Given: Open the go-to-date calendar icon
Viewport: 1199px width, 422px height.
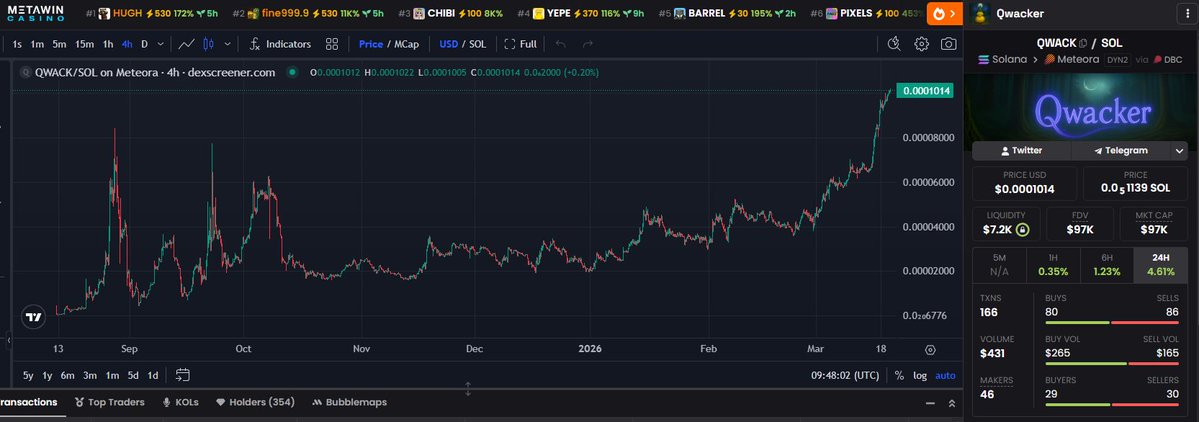Looking at the screenshot, I should [x=182, y=375].
